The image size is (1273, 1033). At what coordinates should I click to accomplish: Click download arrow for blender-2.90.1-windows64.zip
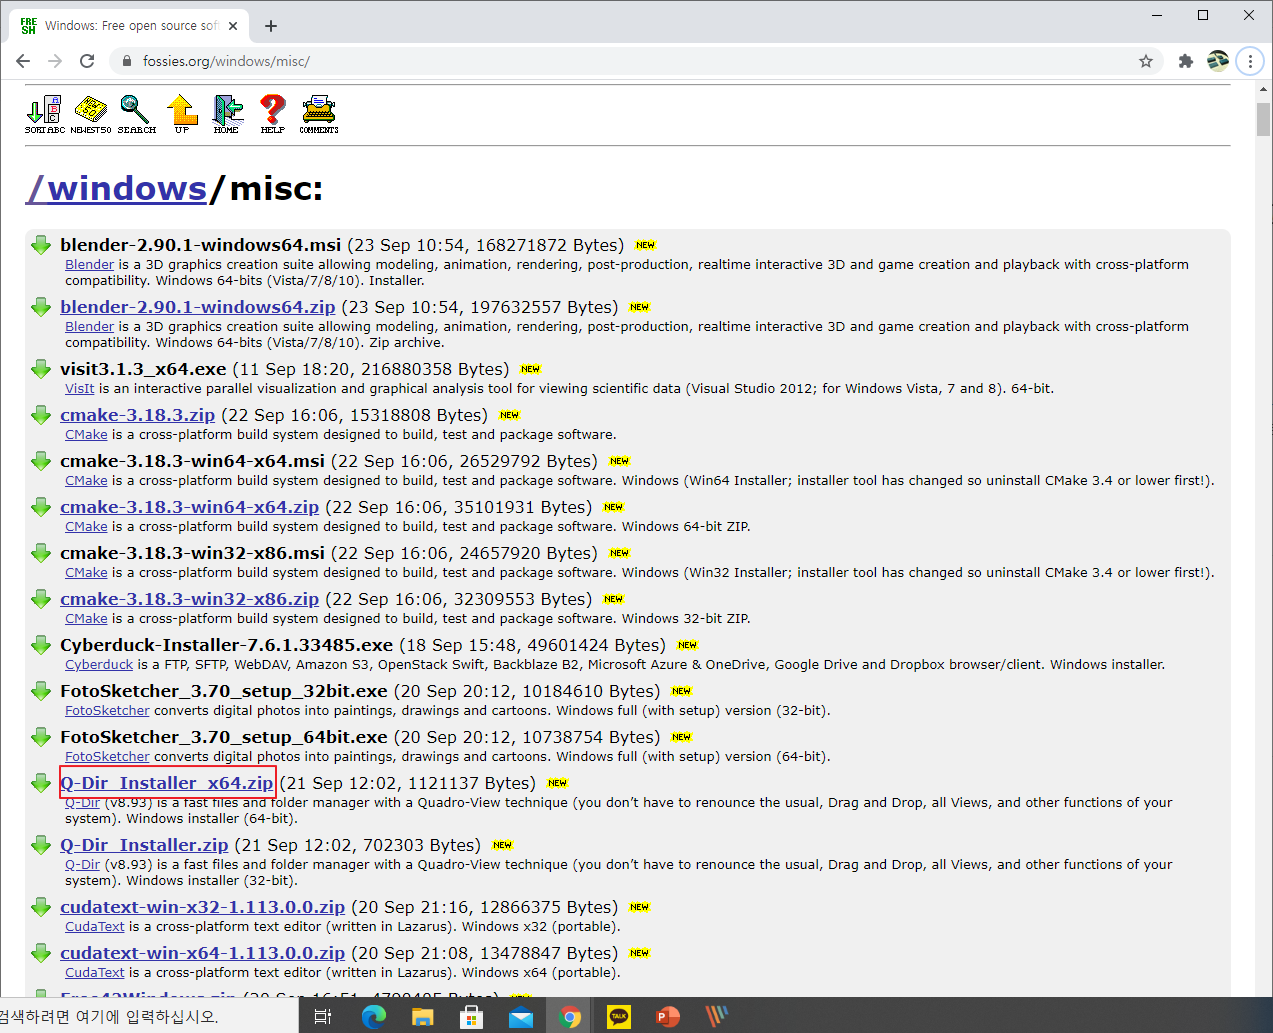tap(41, 307)
